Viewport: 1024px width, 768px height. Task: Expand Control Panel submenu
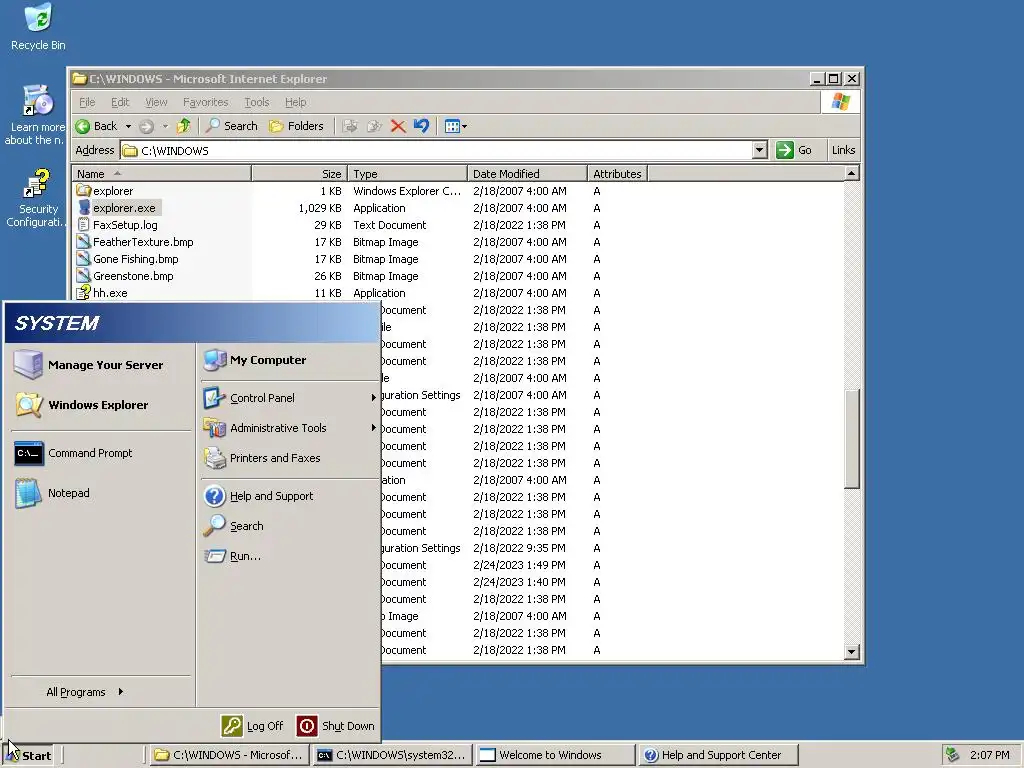(289, 398)
